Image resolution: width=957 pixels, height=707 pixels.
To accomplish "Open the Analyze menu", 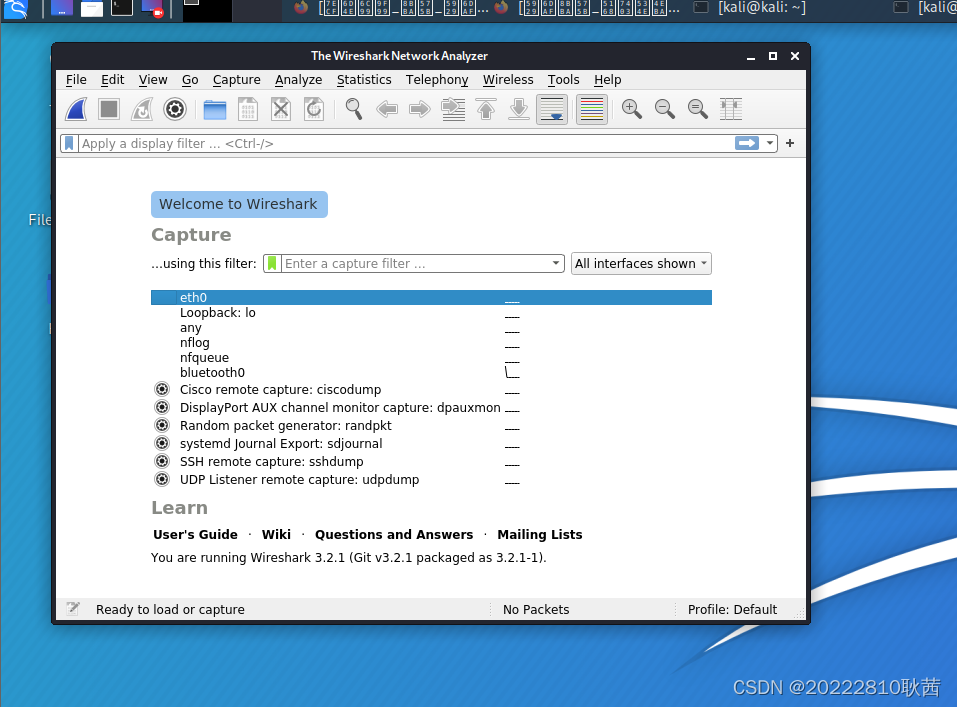I will pos(298,80).
